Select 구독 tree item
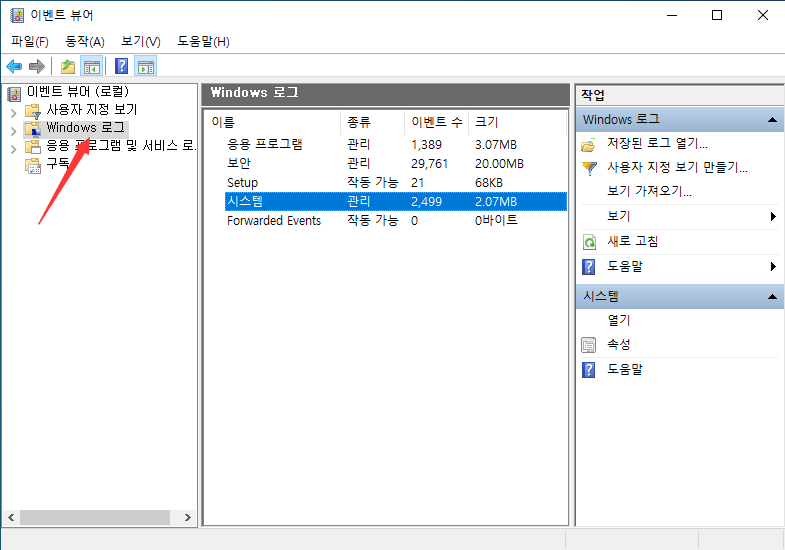This screenshot has height=550, width=785. pos(58,163)
